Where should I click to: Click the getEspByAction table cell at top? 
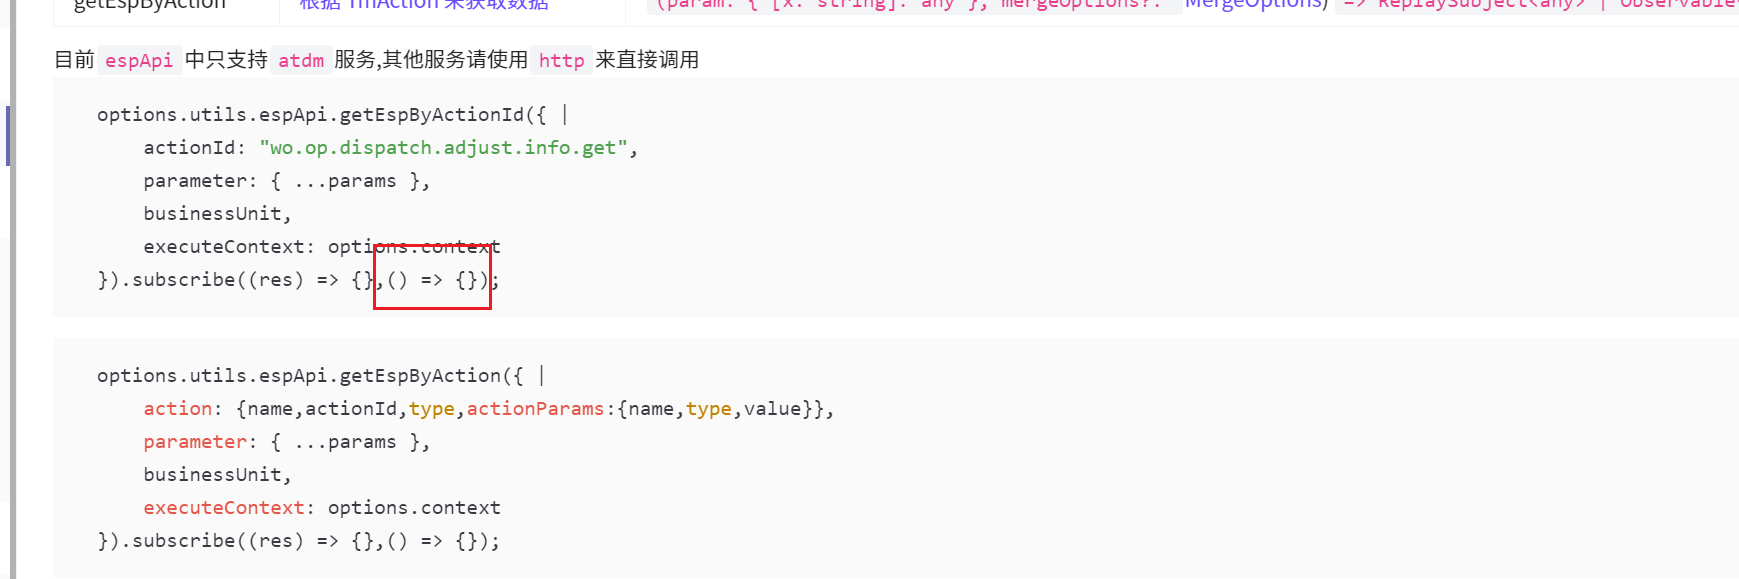point(150,6)
